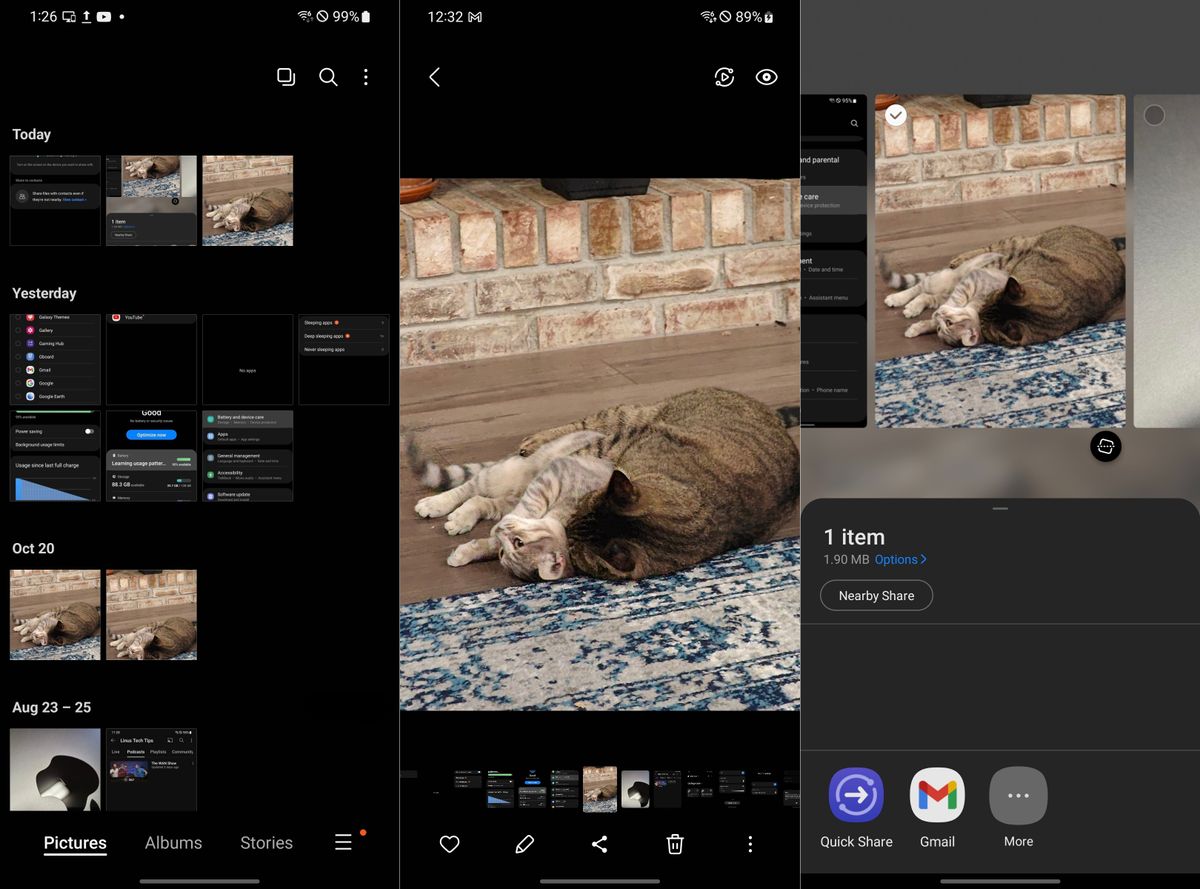
Task: Uncheck the selected photo's checkmark
Action: coord(895,115)
